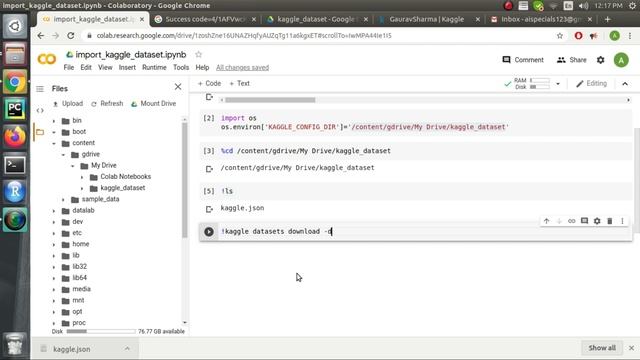640x360 pixels.
Task: Click output icon of the ls cell
Action: pos(209,209)
